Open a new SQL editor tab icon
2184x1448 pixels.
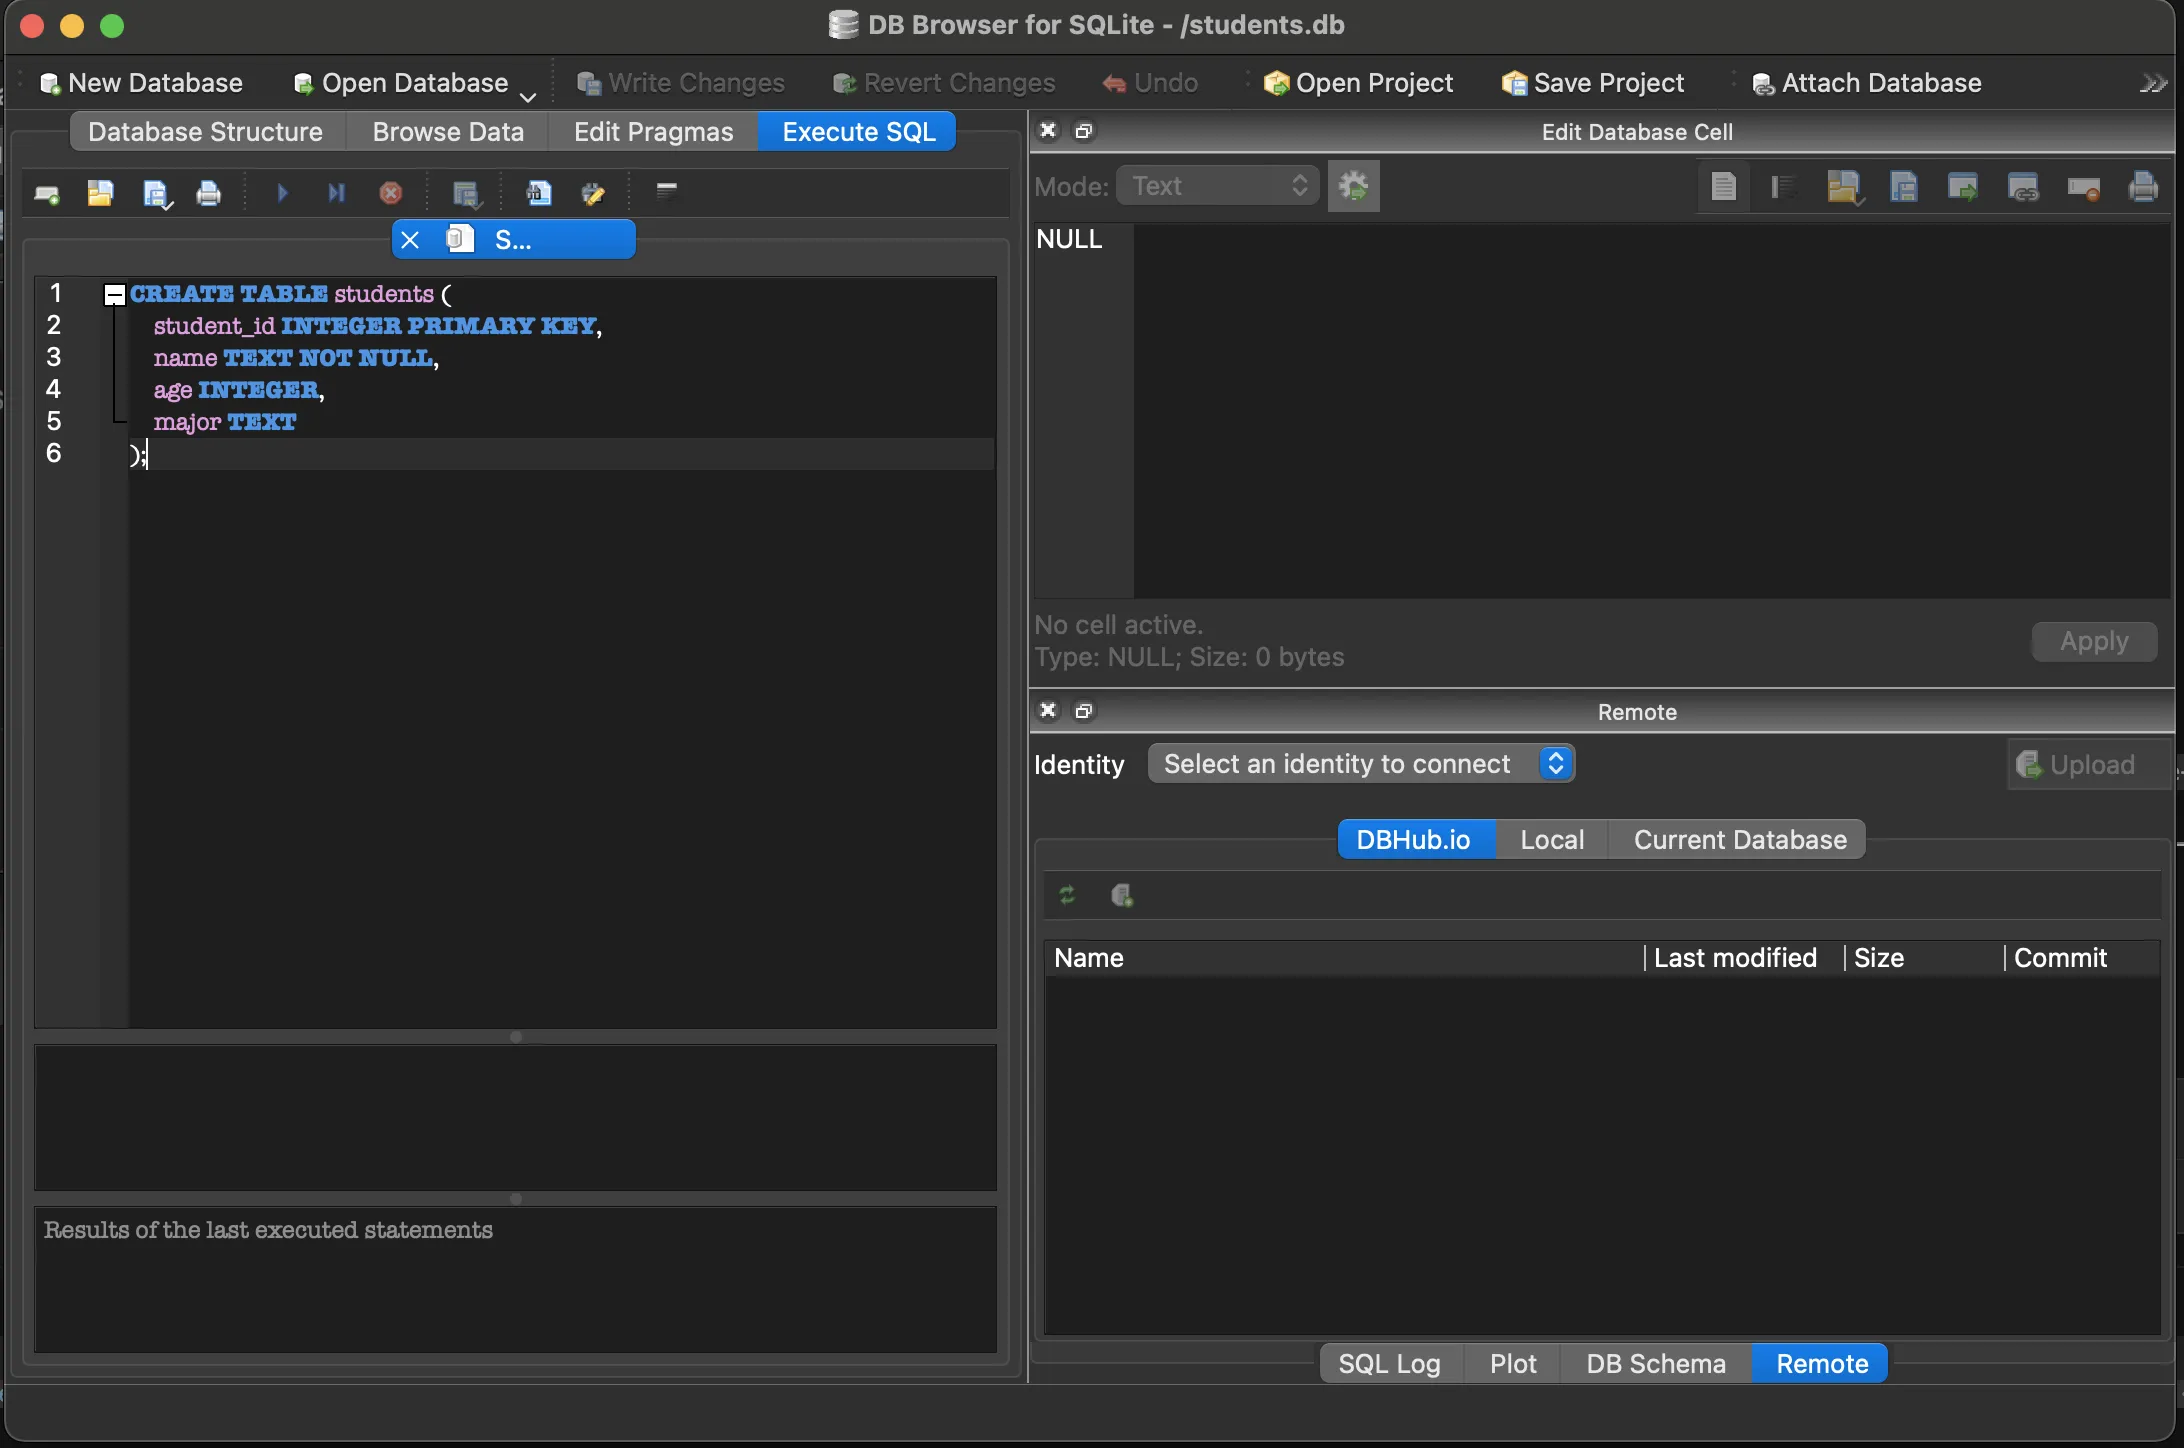point(46,193)
